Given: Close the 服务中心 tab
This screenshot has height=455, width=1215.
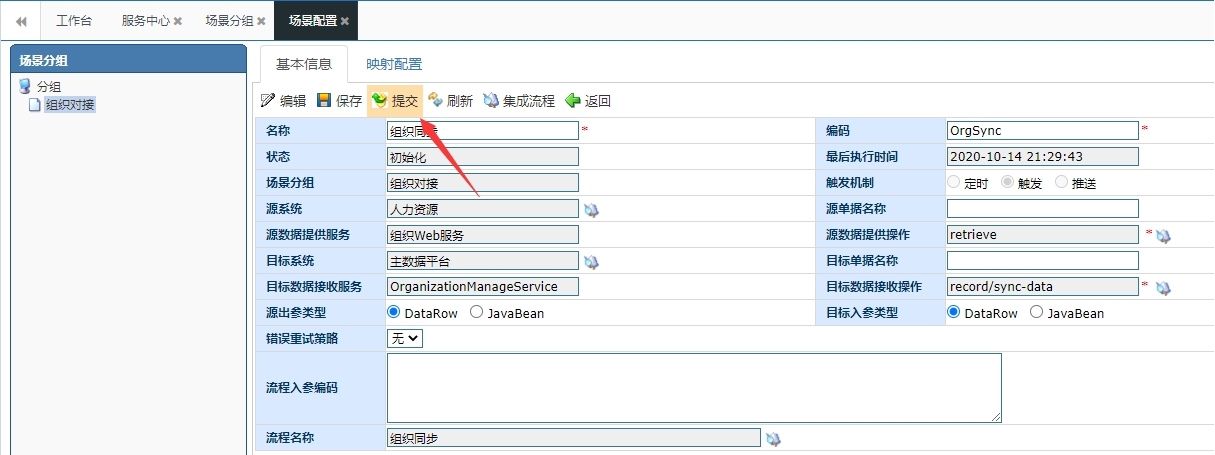Looking at the screenshot, I should click(178, 21).
